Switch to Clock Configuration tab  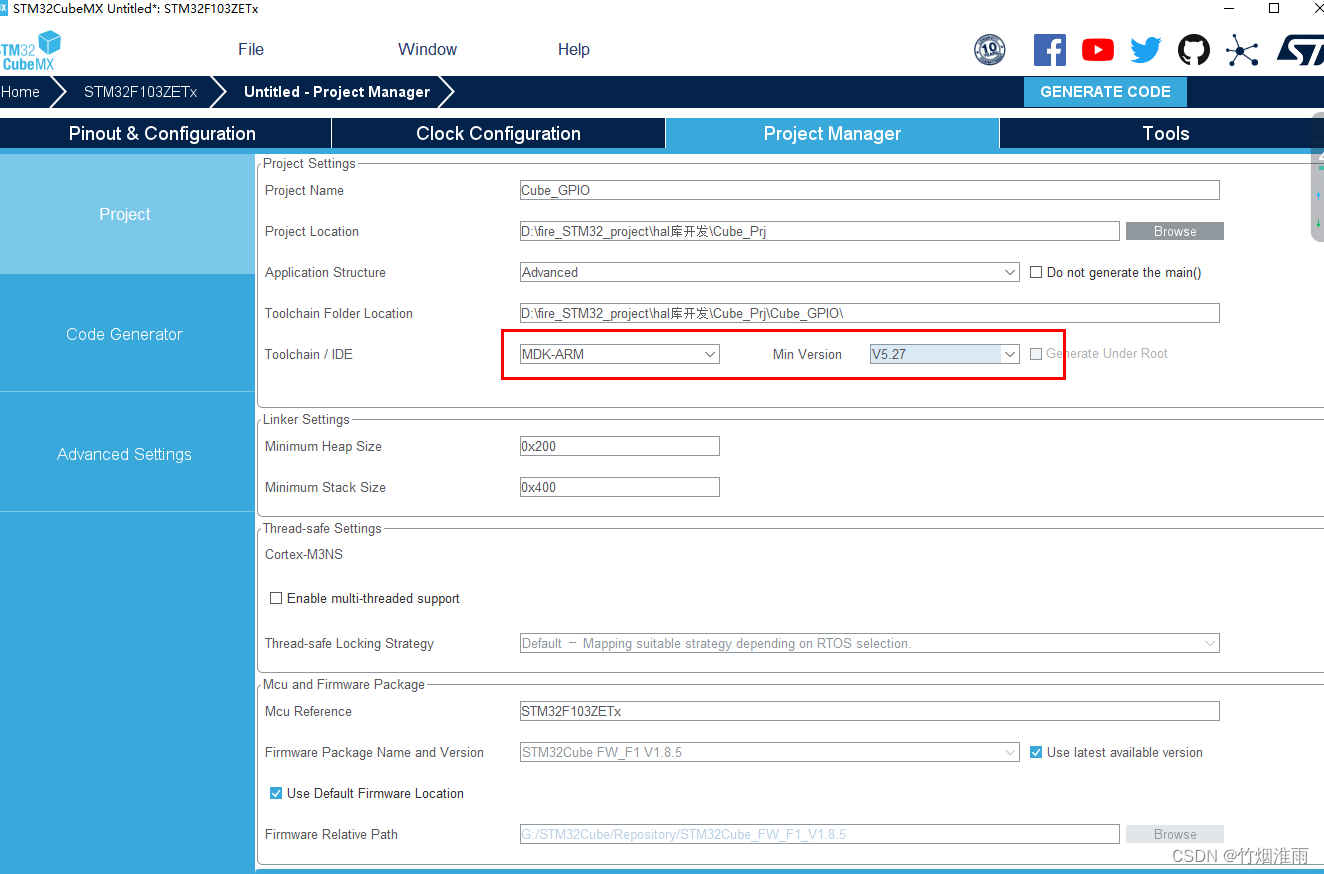click(x=498, y=133)
